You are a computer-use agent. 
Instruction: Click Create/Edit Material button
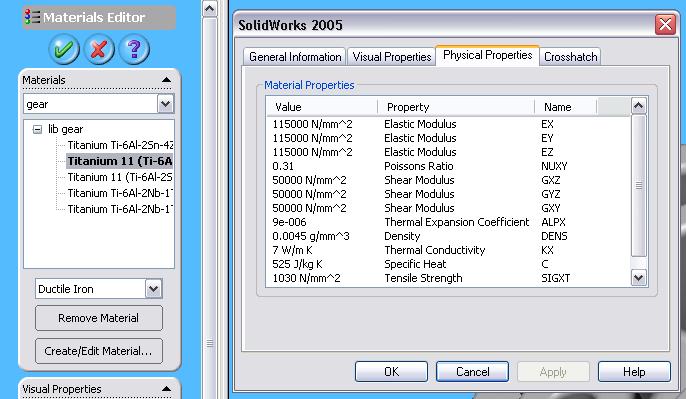pyautogui.click(x=99, y=351)
